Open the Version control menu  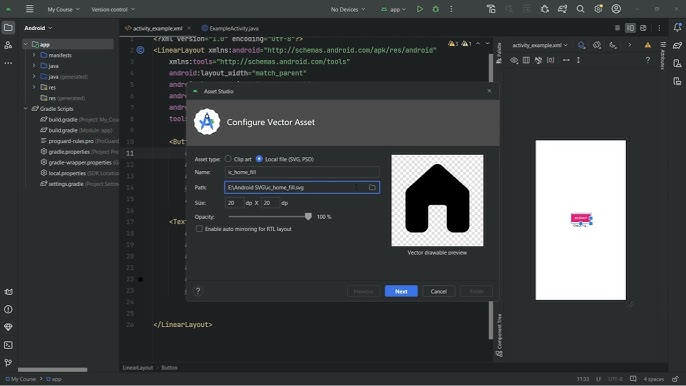coord(113,9)
